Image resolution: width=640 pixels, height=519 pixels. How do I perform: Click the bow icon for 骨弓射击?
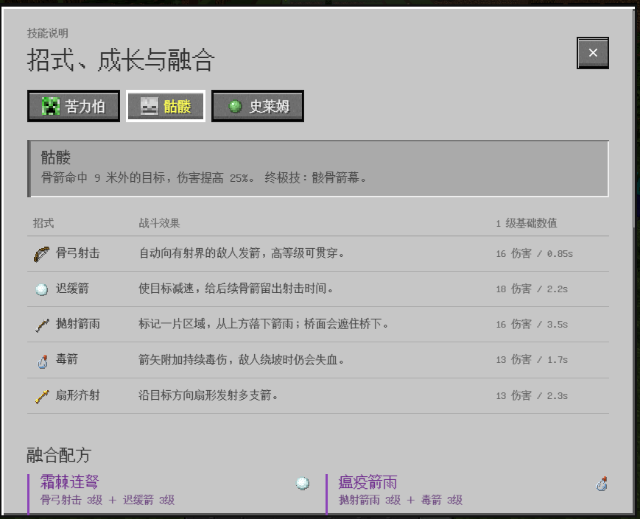[42, 254]
